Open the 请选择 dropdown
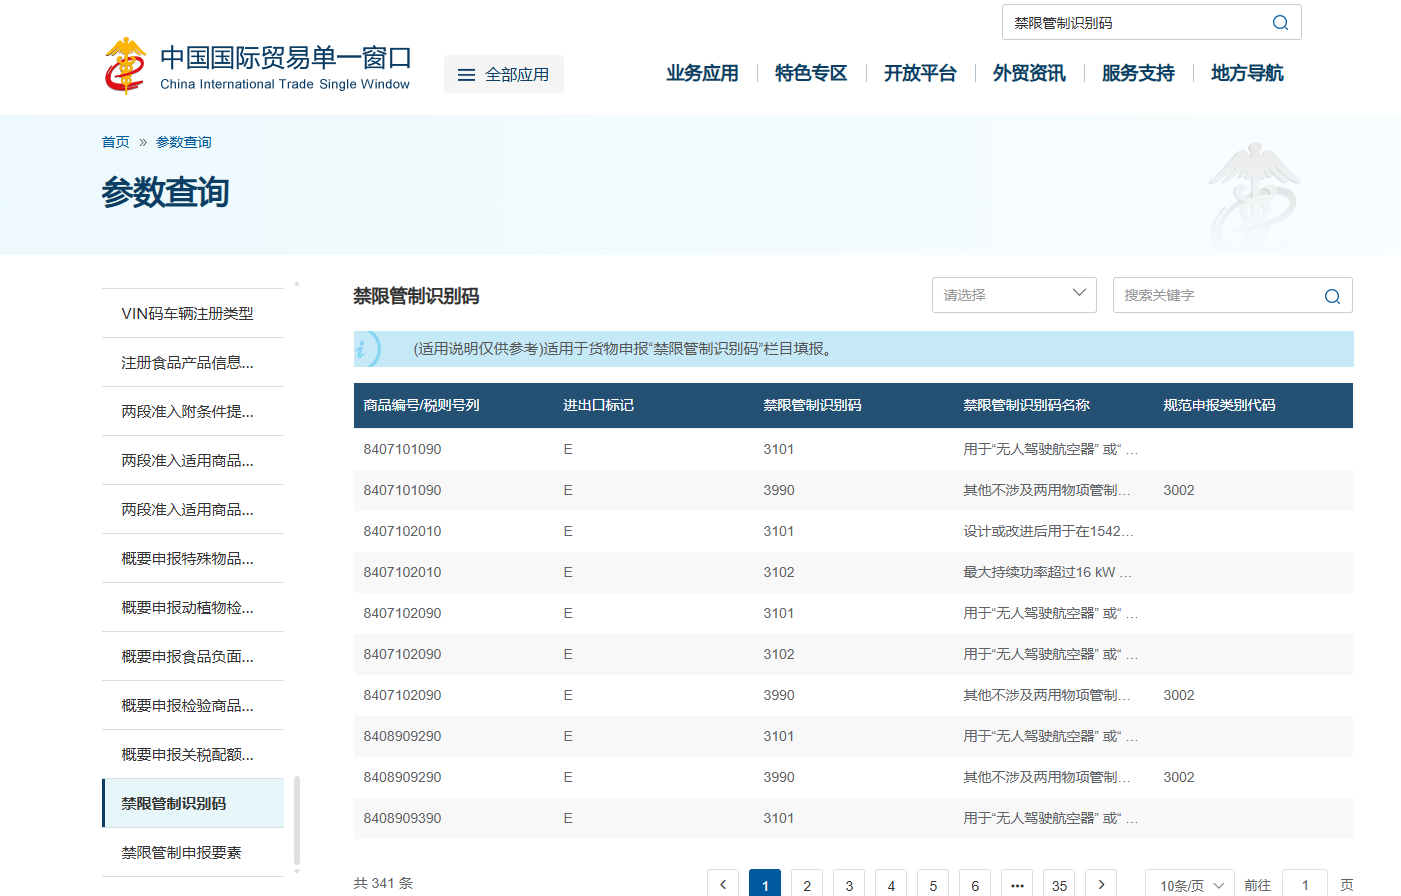 [x=1014, y=295]
